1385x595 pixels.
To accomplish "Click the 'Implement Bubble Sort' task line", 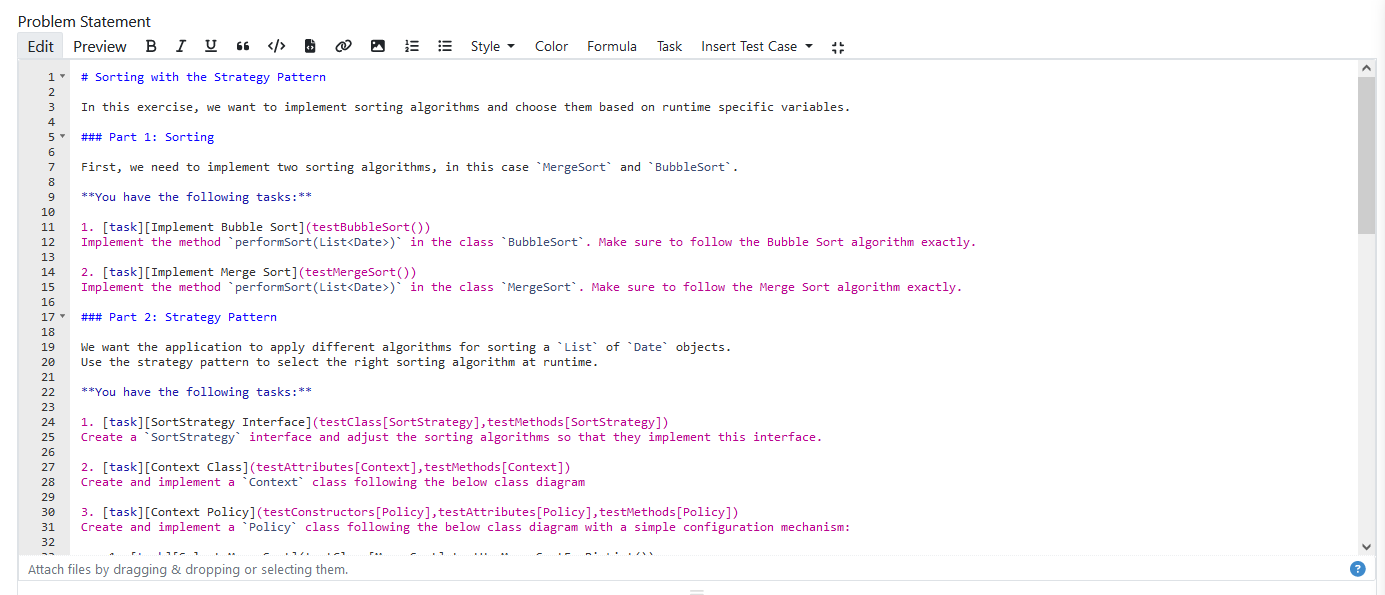I will click(255, 227).
